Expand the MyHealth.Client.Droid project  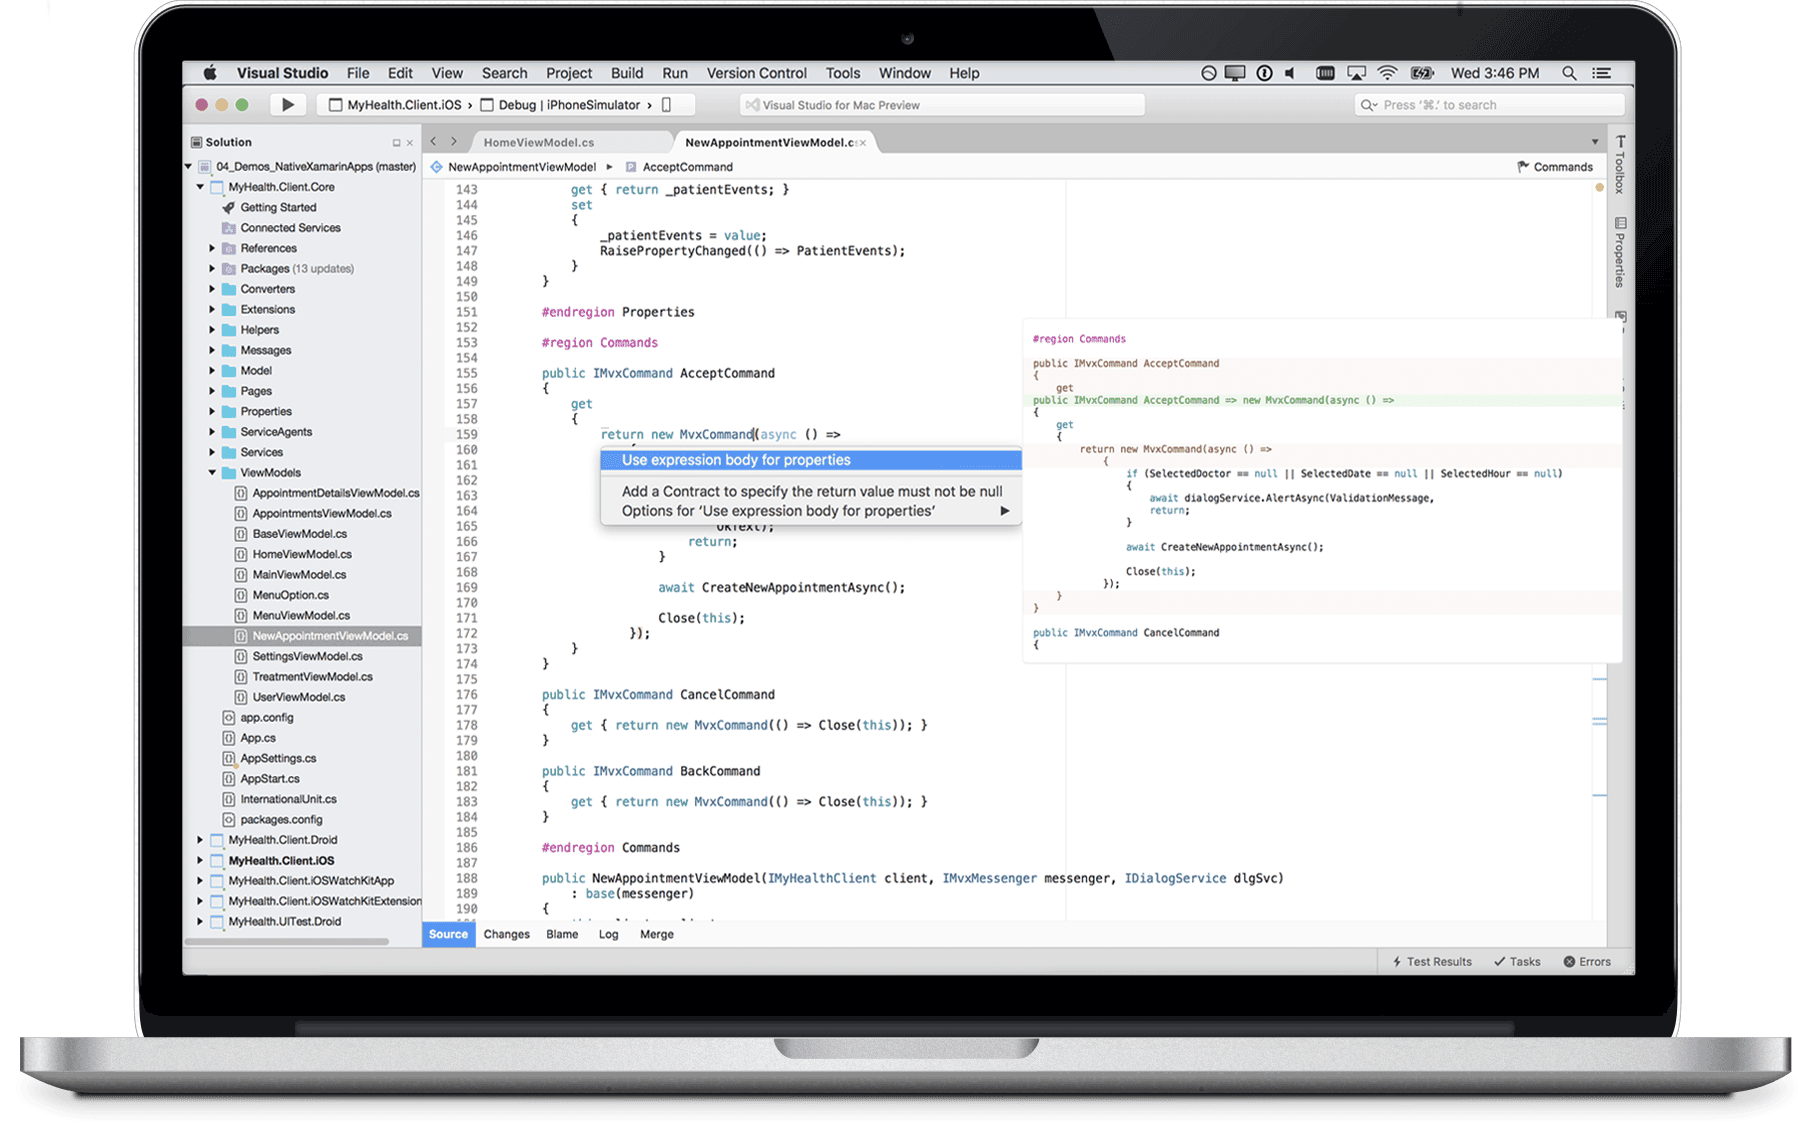coord(201,840)
